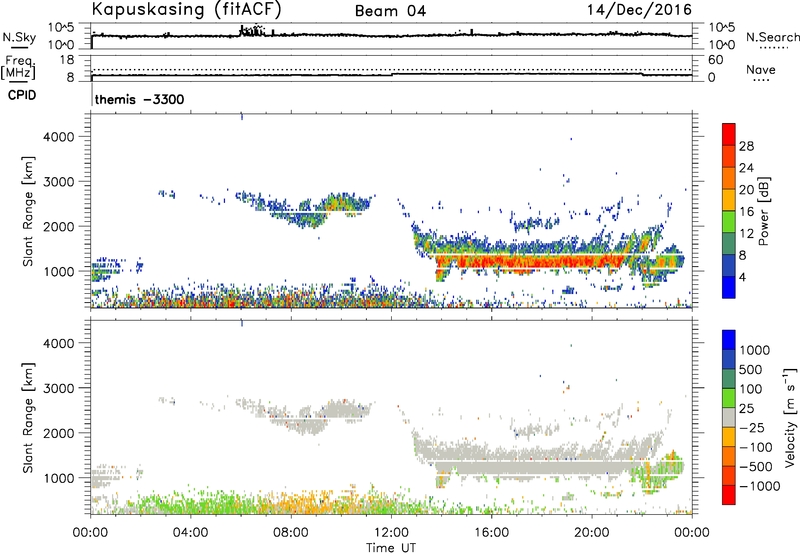Click the date '14/Dec/2016'
Image resolution: width=800 pixels, height=554 pixels.
[639, 9]
